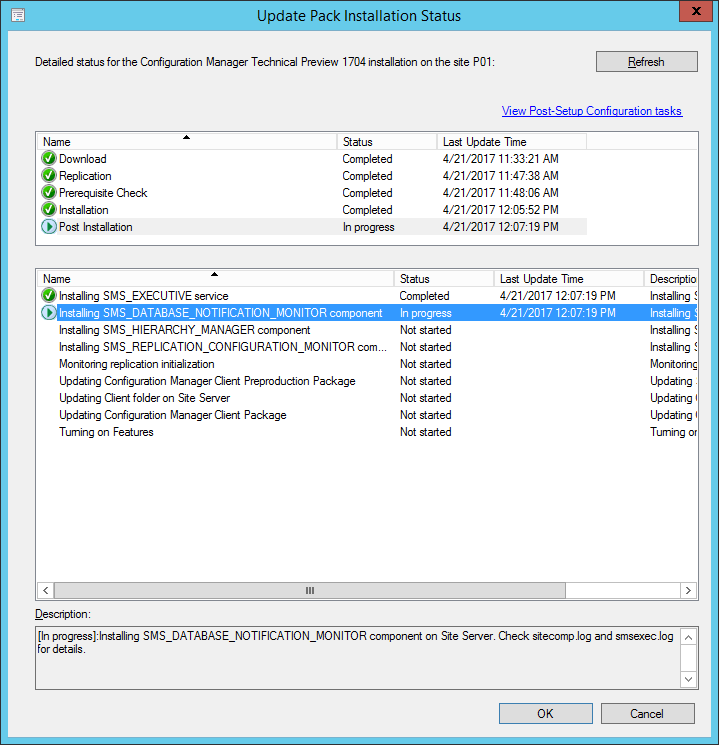This screenshot has width=719, height=745.
Task: Select the Prerequisite Check row
Action: 314,193
